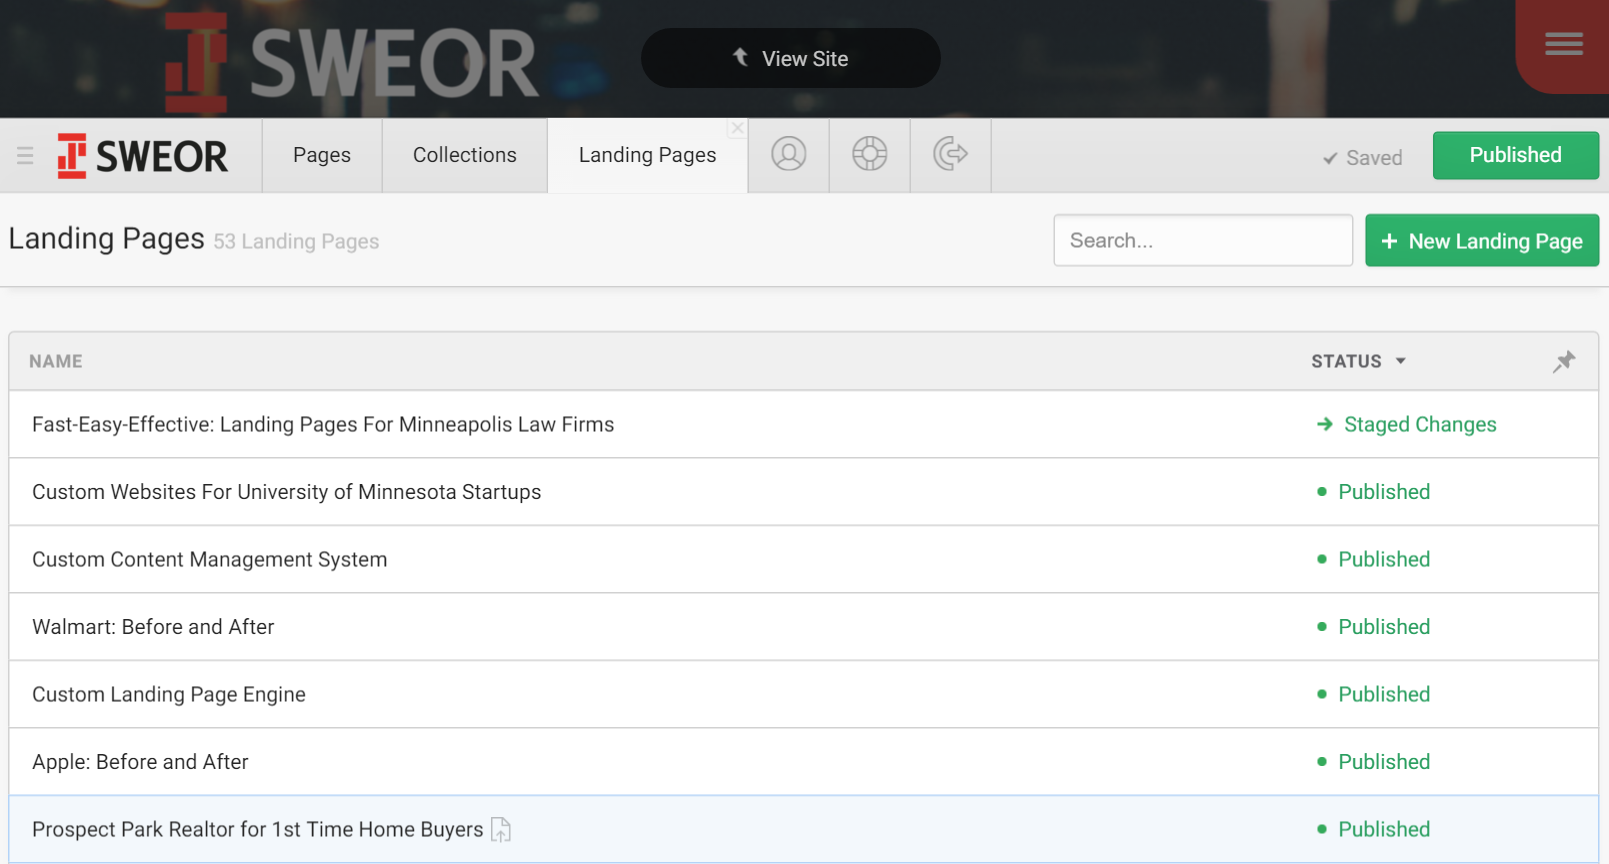Viewport: 1609px width, 864px height.
Task: Click Published status for Apple row
Action: (x=1374, y=762)
